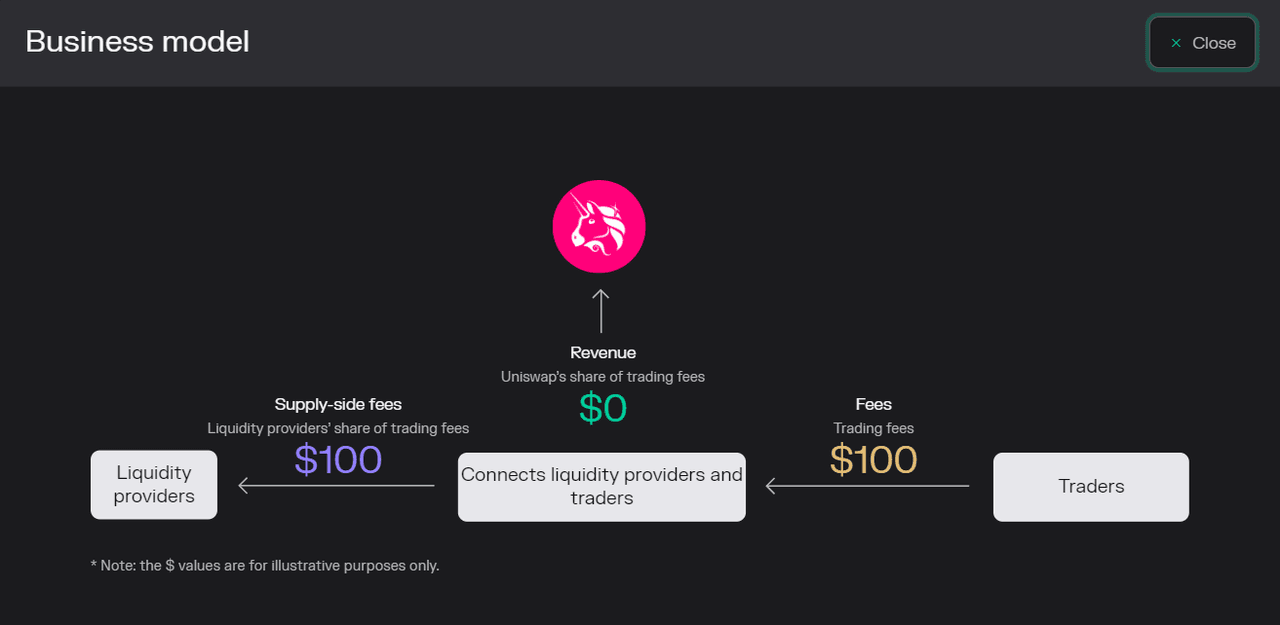
Task: Click the Fees heading above Trading fees
Action: point(873,405)
